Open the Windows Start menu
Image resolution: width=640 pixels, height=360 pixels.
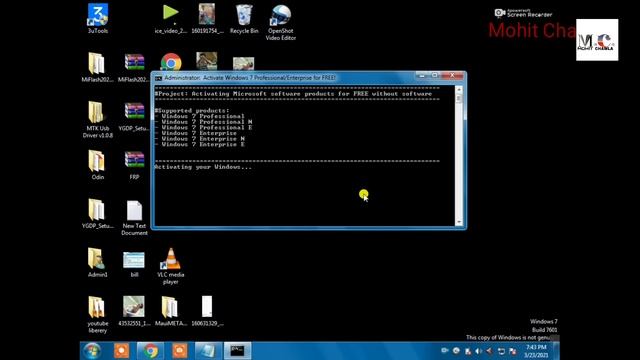pos(92,351)
